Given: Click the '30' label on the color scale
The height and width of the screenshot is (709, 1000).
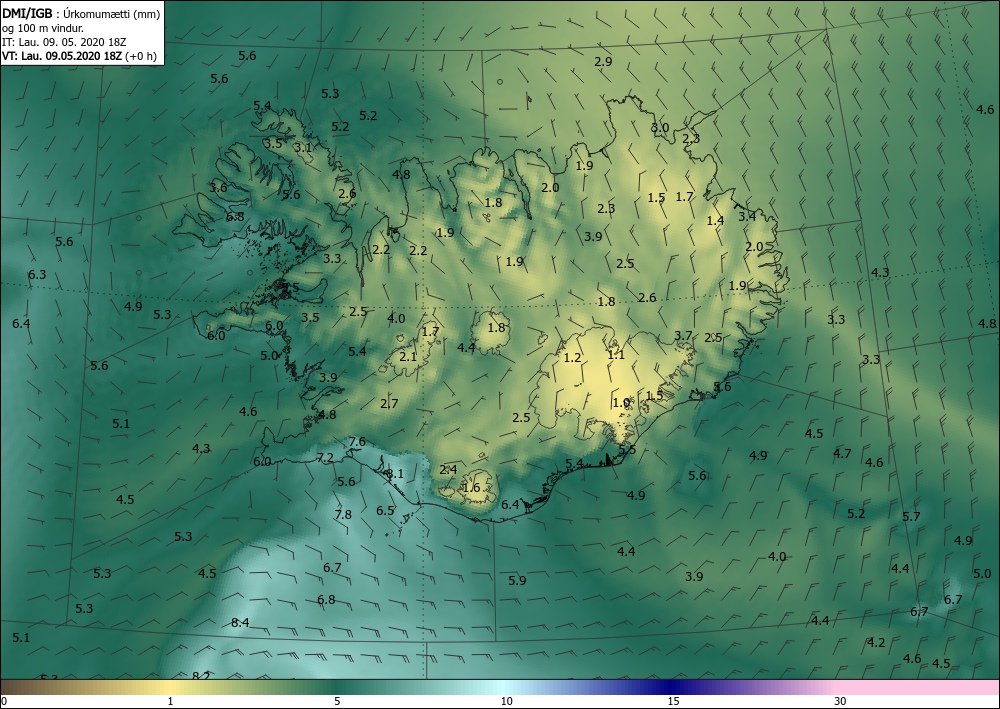Looking at the screenshot, I should [841, 701].
